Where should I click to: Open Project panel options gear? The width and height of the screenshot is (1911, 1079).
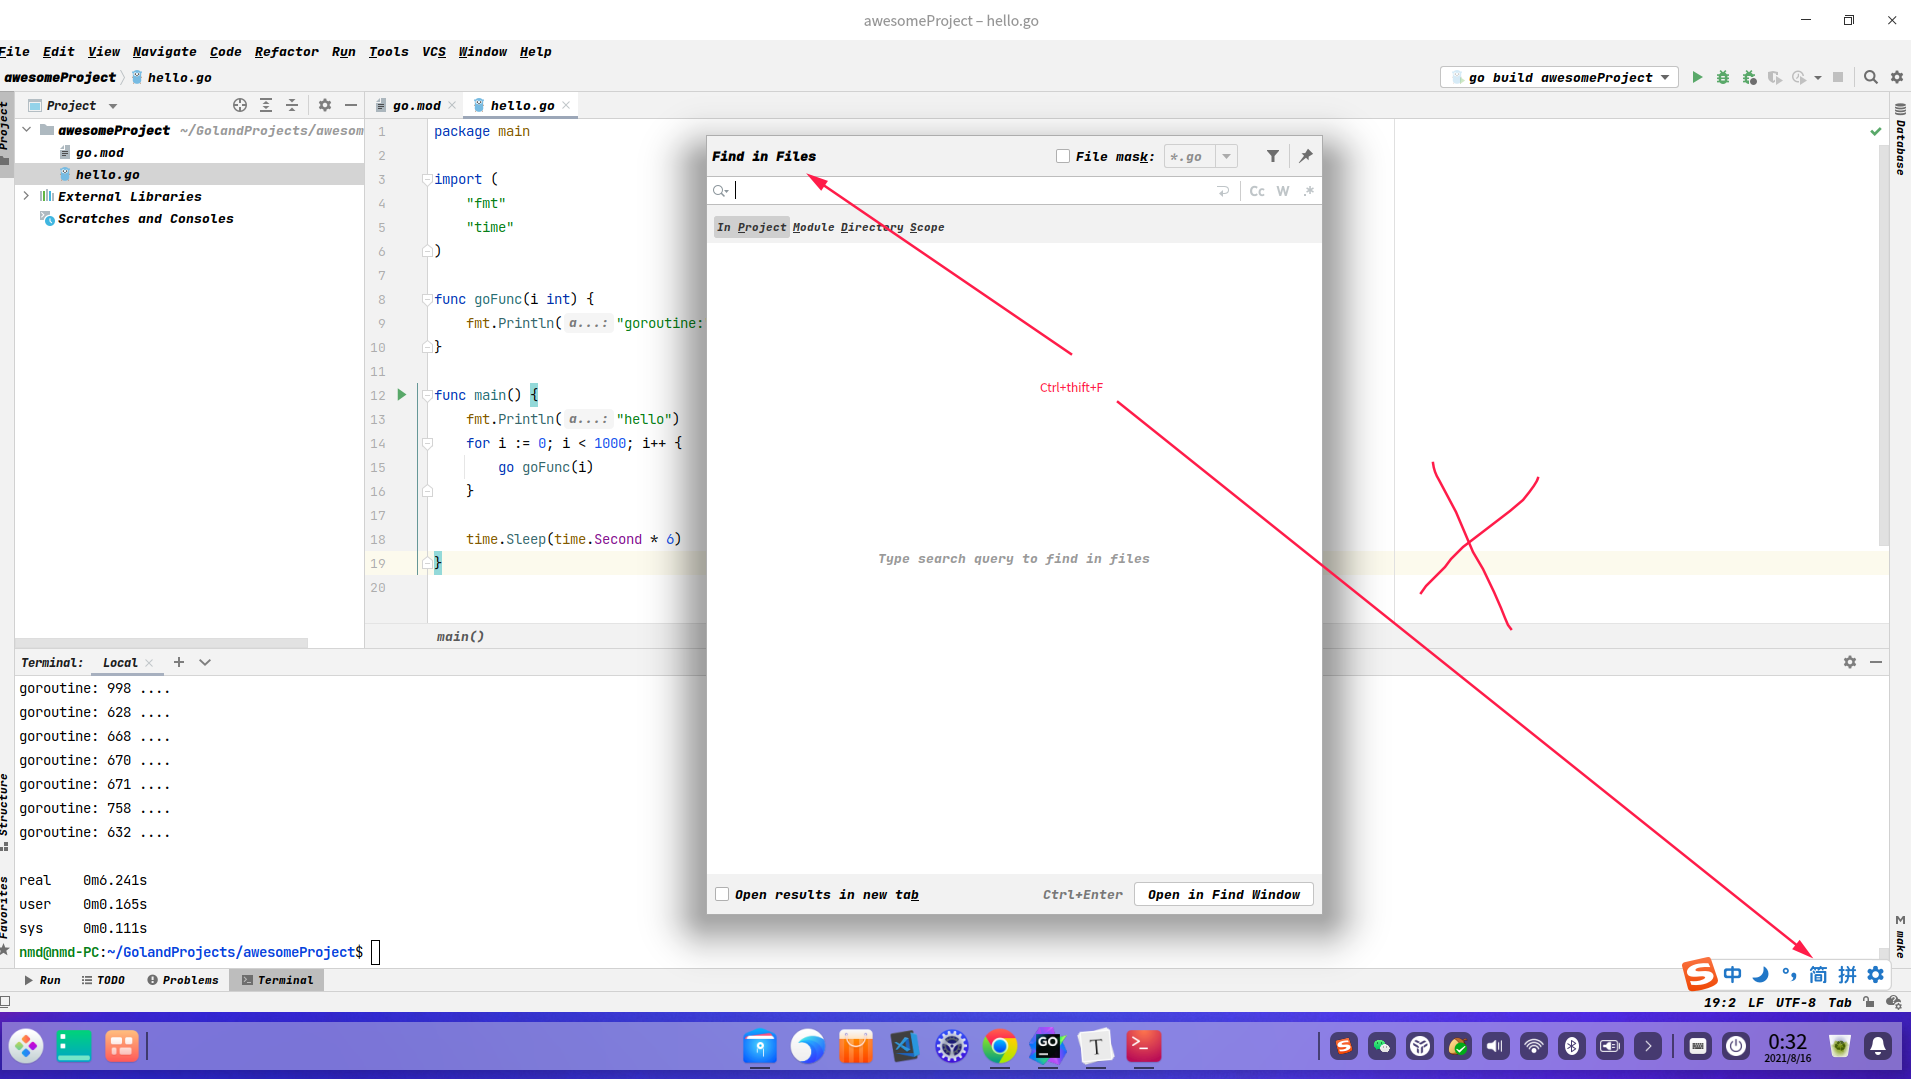click(325, 105)
